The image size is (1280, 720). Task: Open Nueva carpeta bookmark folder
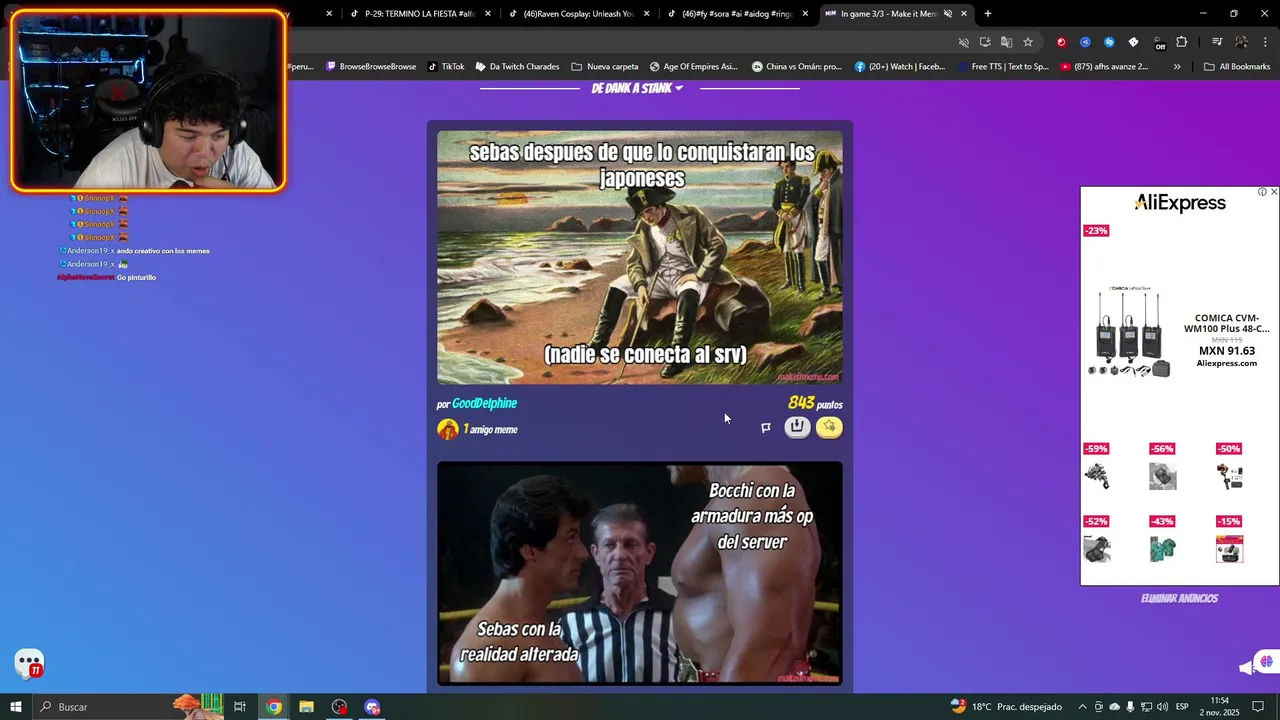tap(604, 67)
